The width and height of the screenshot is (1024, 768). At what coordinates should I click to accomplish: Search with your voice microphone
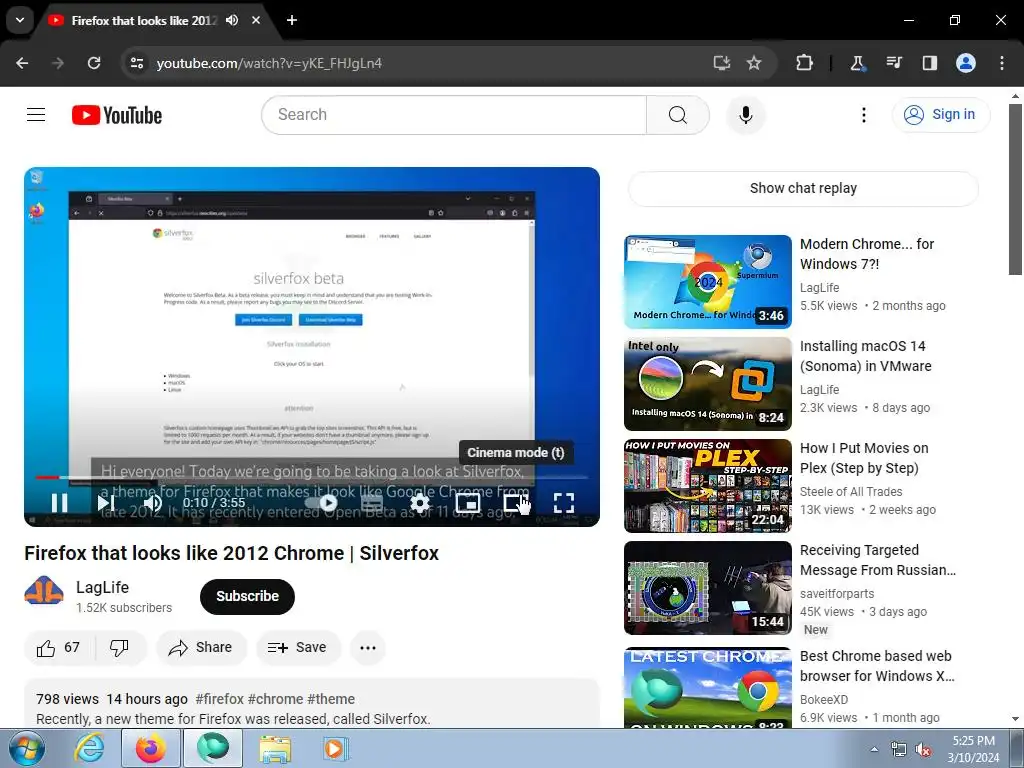745,115
